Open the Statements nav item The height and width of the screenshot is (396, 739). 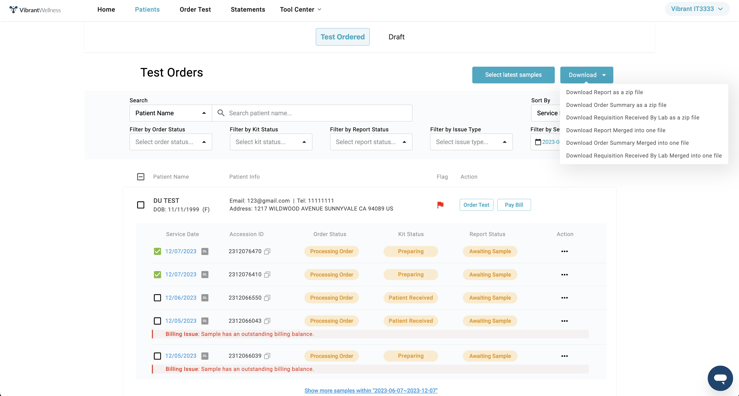248,9
